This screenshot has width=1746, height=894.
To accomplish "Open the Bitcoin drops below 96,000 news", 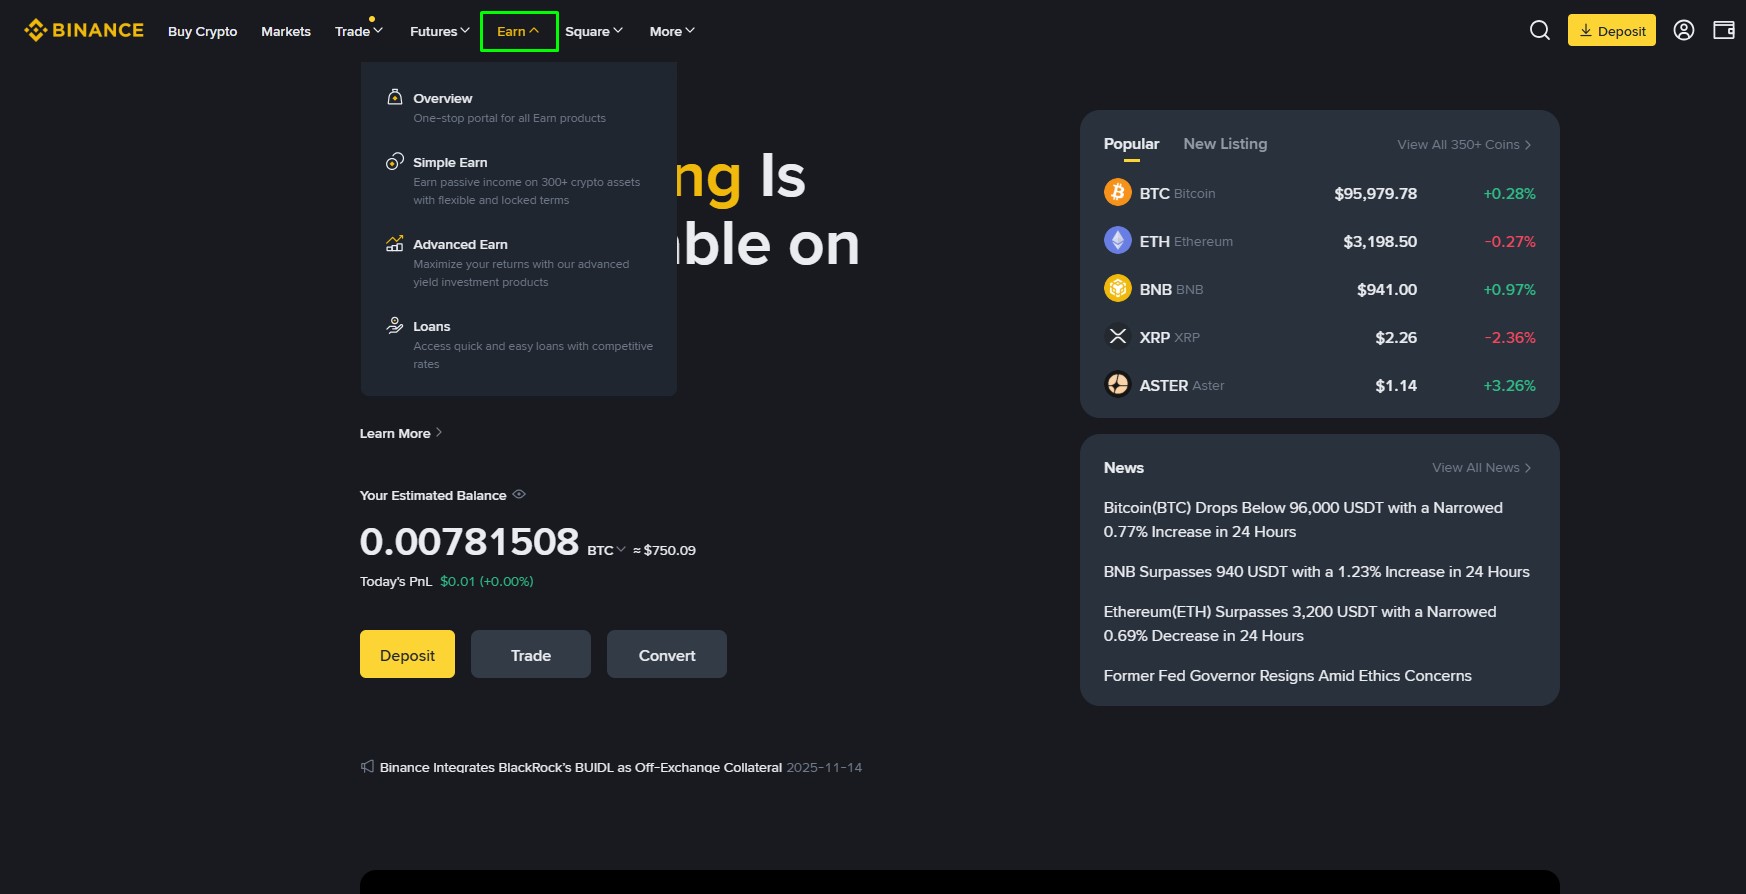I will (x=1303, y=519).
